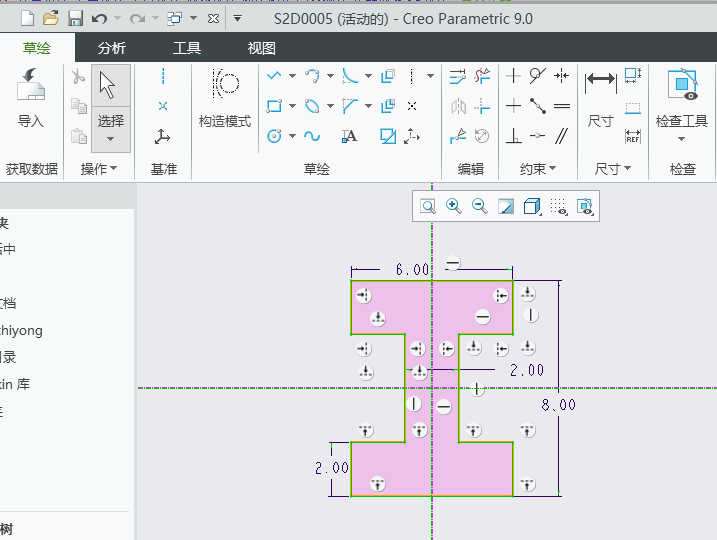Viewport: 717px width, 540px height.
Task: Select the chamfer tool
Action: pyautogui.click(x=350, y=106)
